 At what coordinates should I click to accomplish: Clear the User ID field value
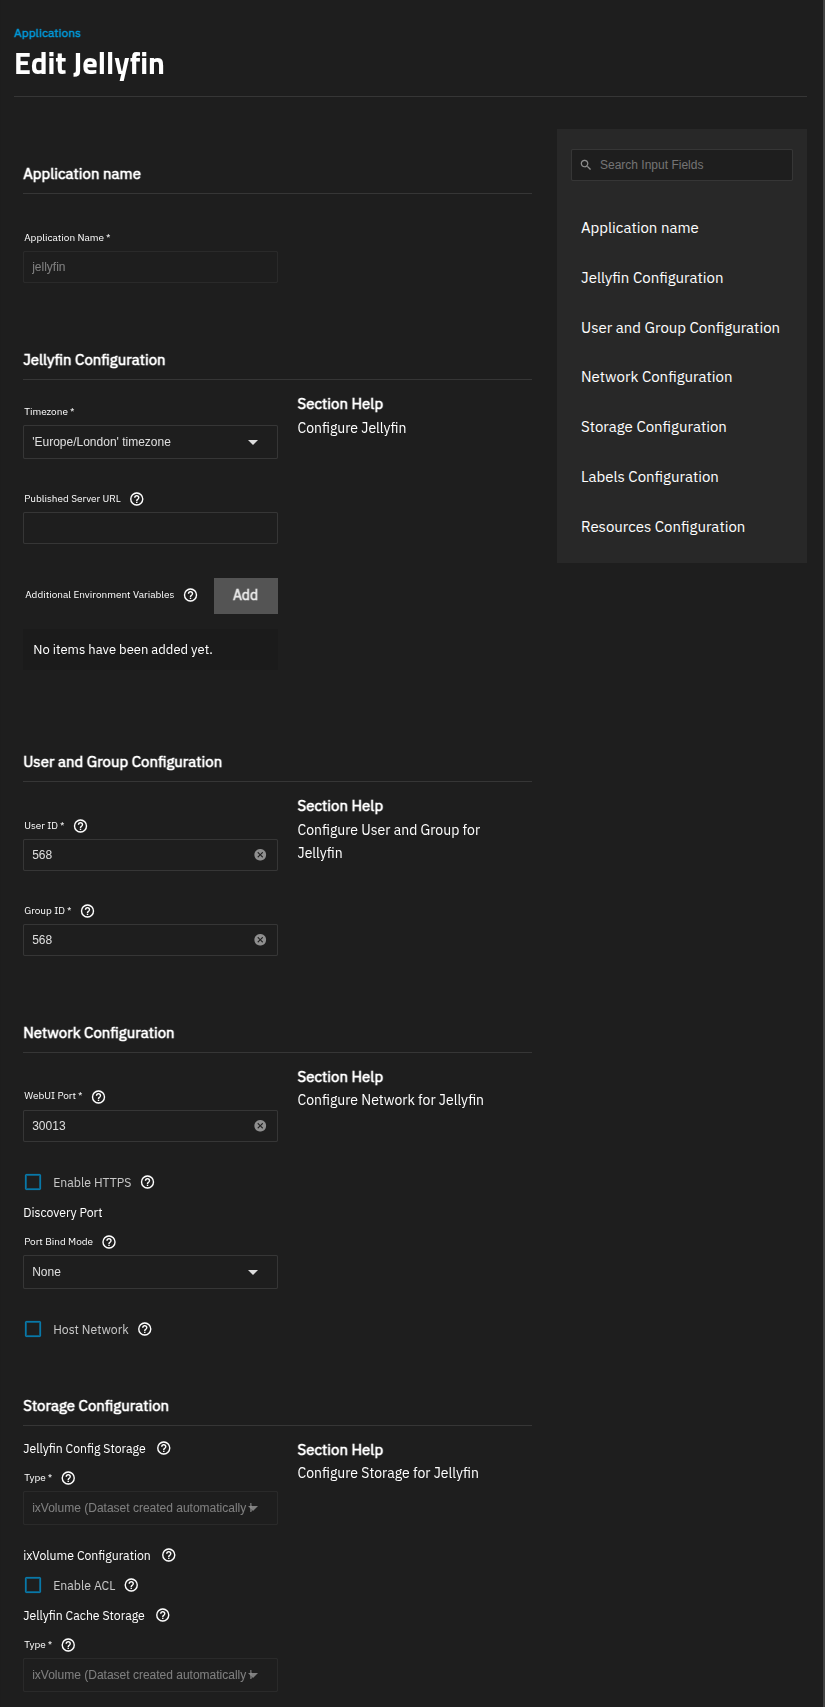coord(260,855)
